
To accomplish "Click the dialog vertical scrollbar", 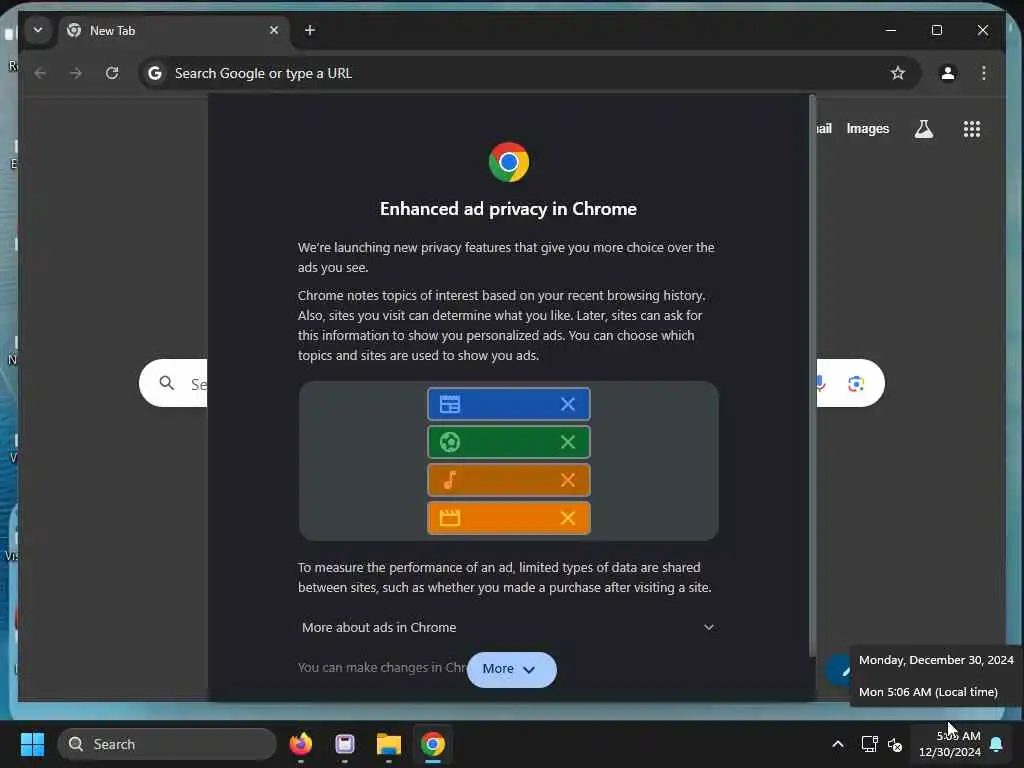I will 812,376.
